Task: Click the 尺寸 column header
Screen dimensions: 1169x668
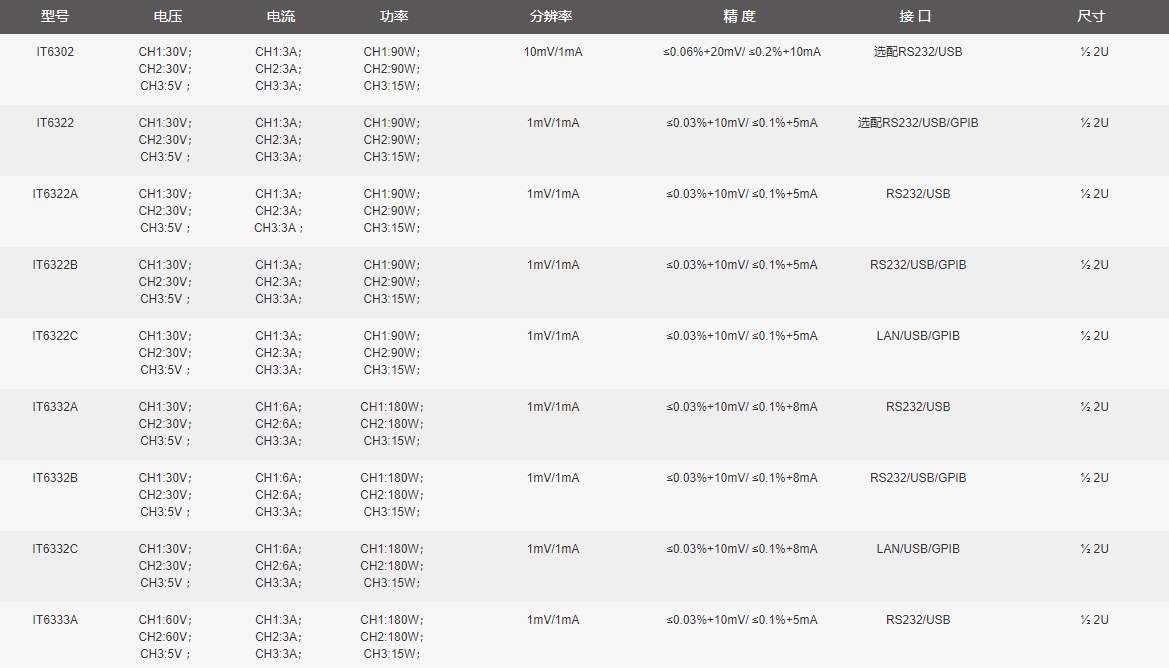Action: [x=1091, y=17]
